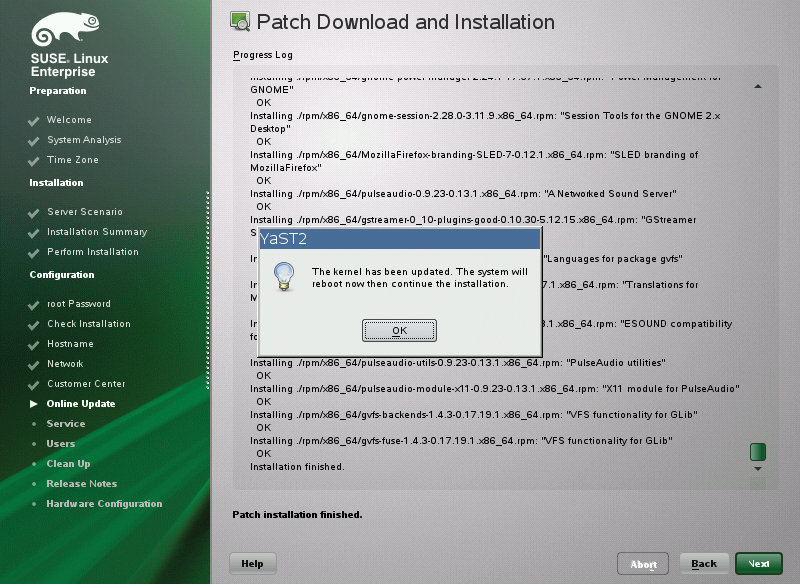Click the scroll up arrow of the progress log
This screenshot has width=800, height=584.
[757, 86]
